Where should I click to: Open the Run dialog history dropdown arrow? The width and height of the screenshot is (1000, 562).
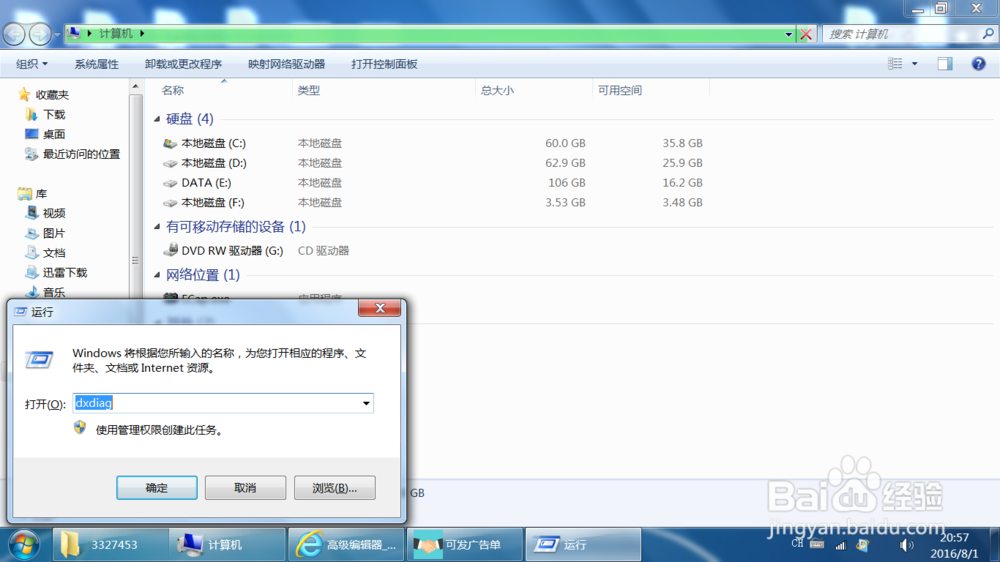366,403
